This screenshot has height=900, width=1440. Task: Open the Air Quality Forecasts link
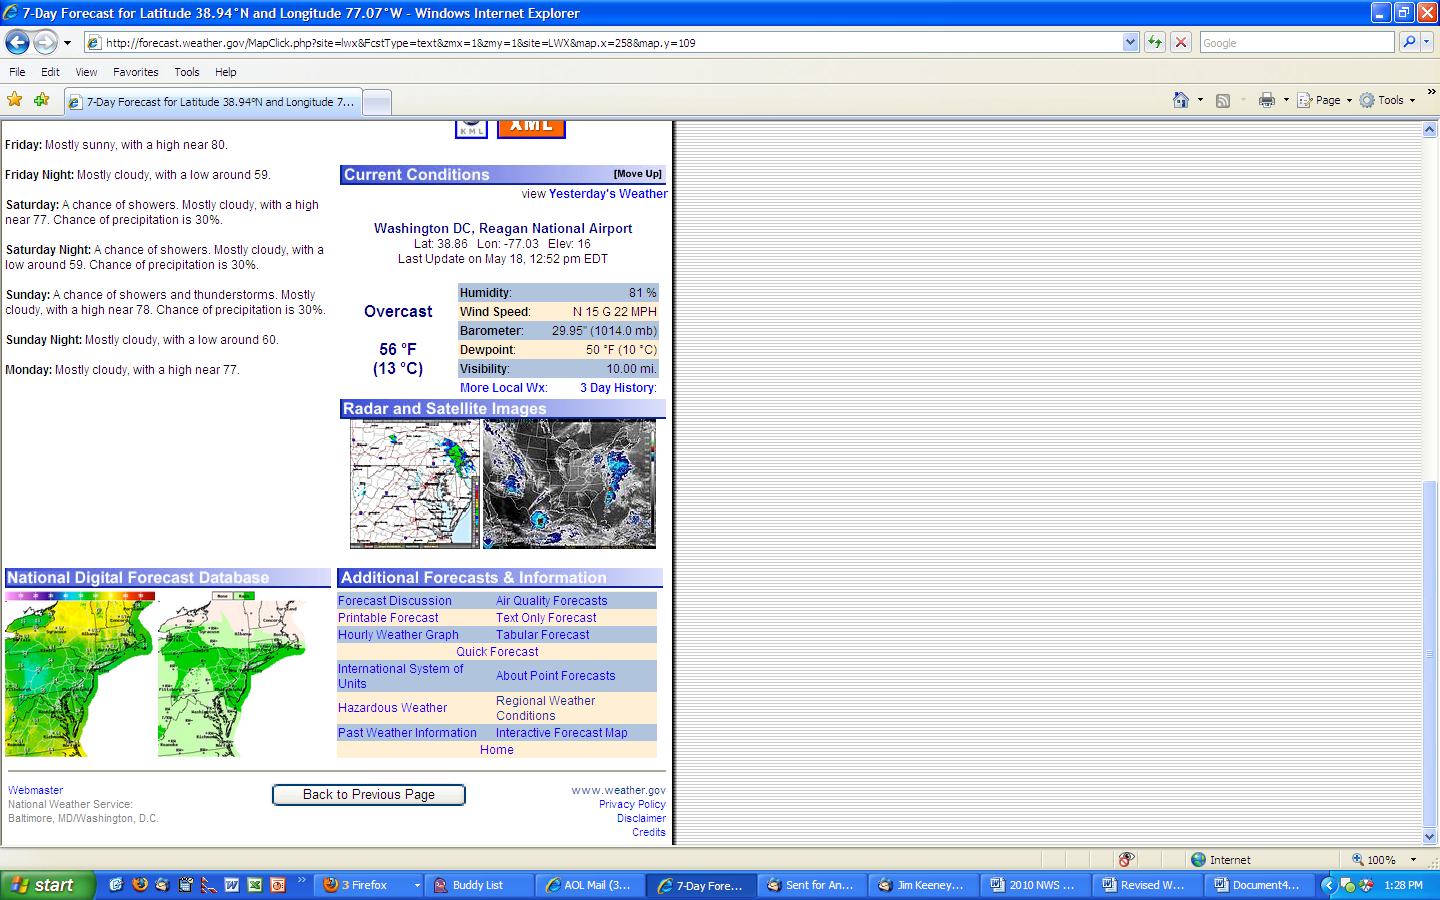click(552, 601)
